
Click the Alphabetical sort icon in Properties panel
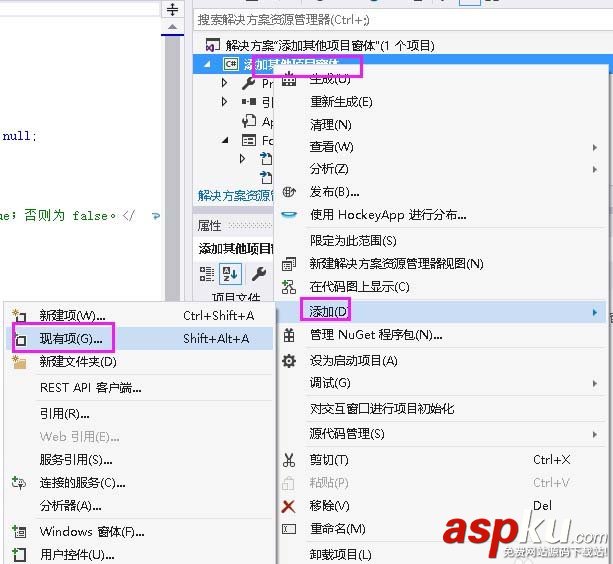pos(230,274)
